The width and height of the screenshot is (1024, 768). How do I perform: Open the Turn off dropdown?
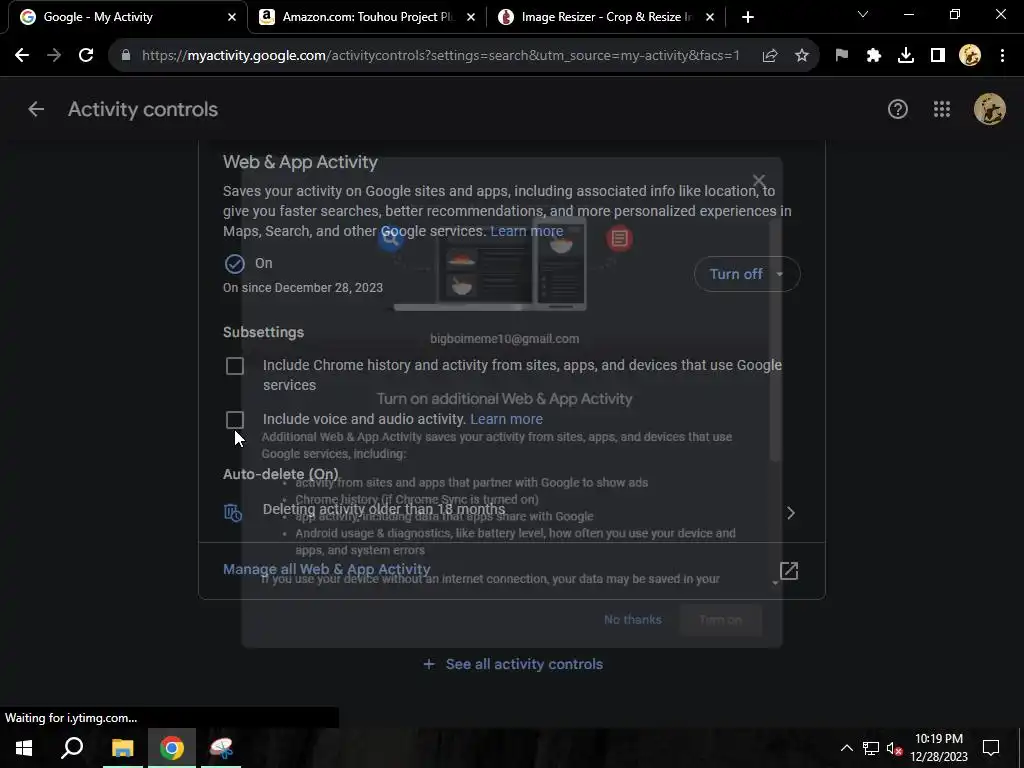coord(746,274)
